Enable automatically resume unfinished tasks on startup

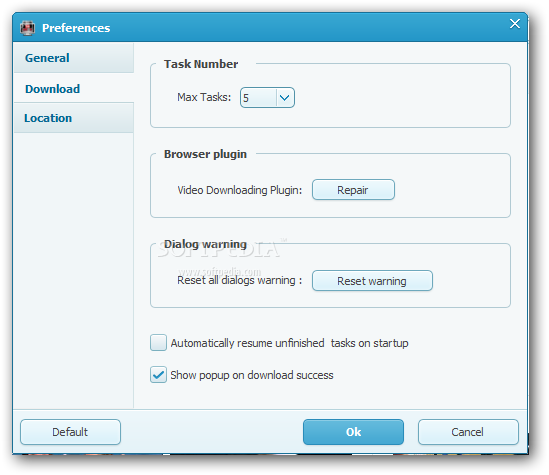coord(158,343)
